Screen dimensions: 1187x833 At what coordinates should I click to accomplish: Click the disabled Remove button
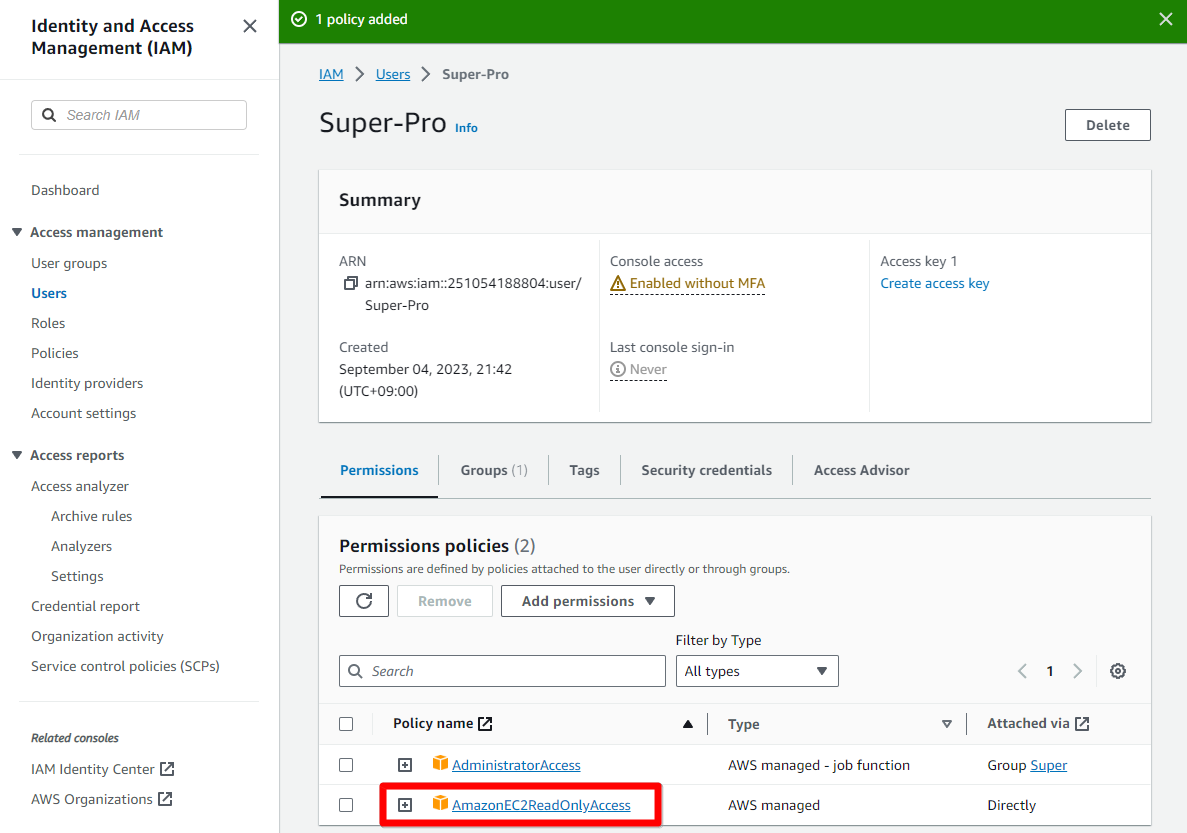click(x=444, y=601)
